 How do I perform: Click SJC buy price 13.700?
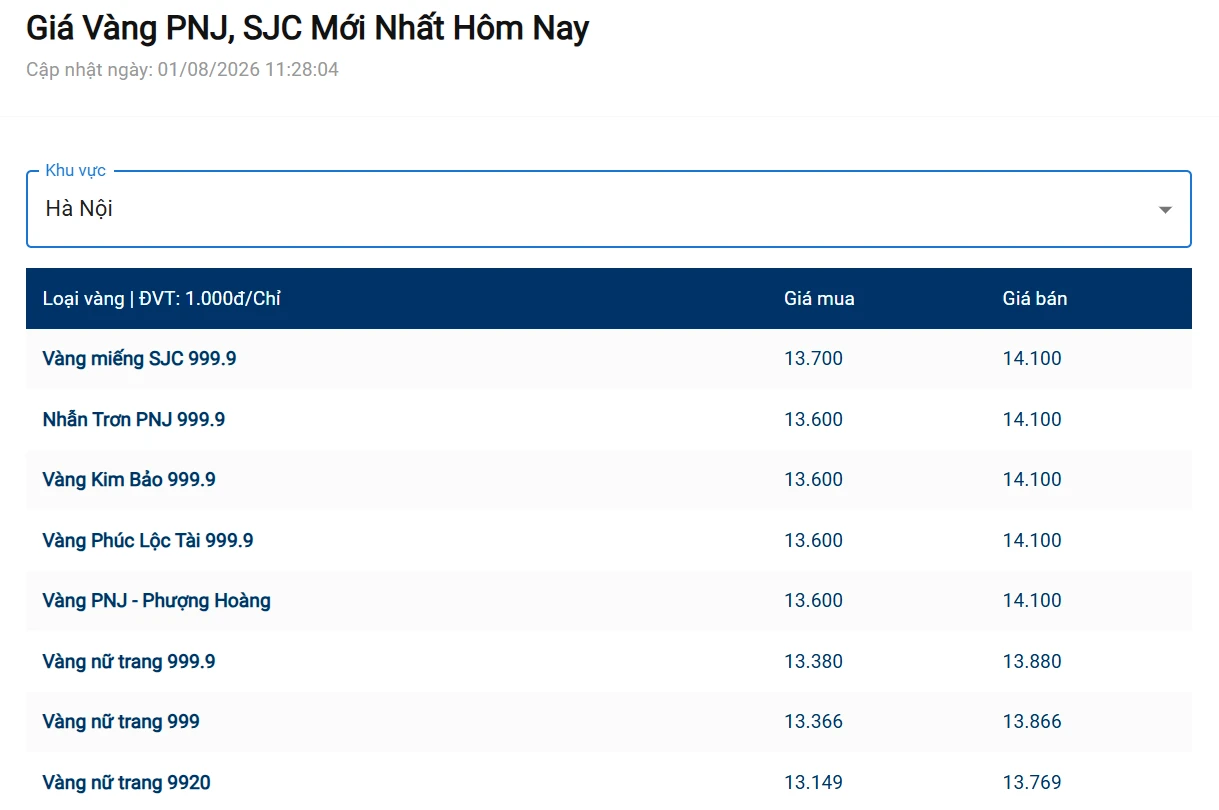pyautogui.click(x=813, y=358)
